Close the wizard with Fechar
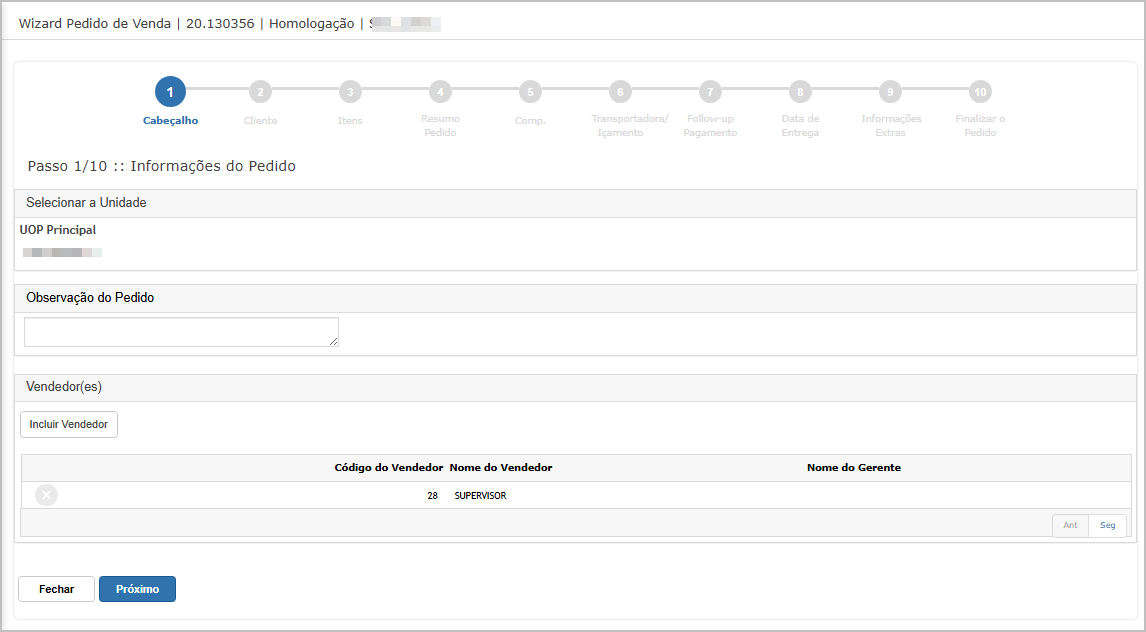1146x632 pixels. coord(57,589)
